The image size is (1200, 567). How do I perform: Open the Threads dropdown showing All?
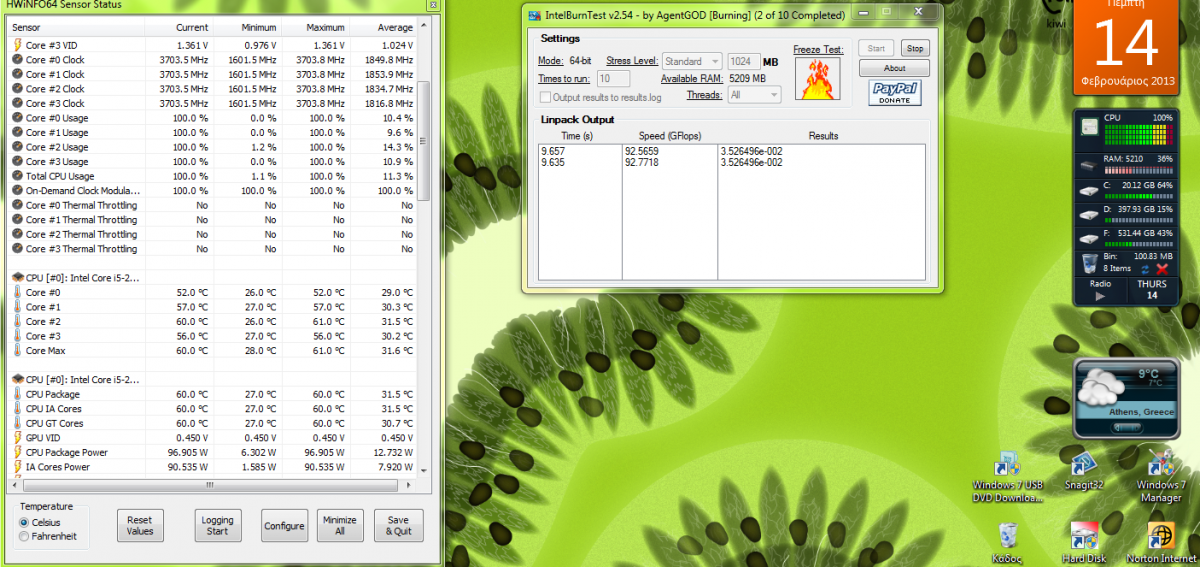pyautogui.click(x=755, y=95)
